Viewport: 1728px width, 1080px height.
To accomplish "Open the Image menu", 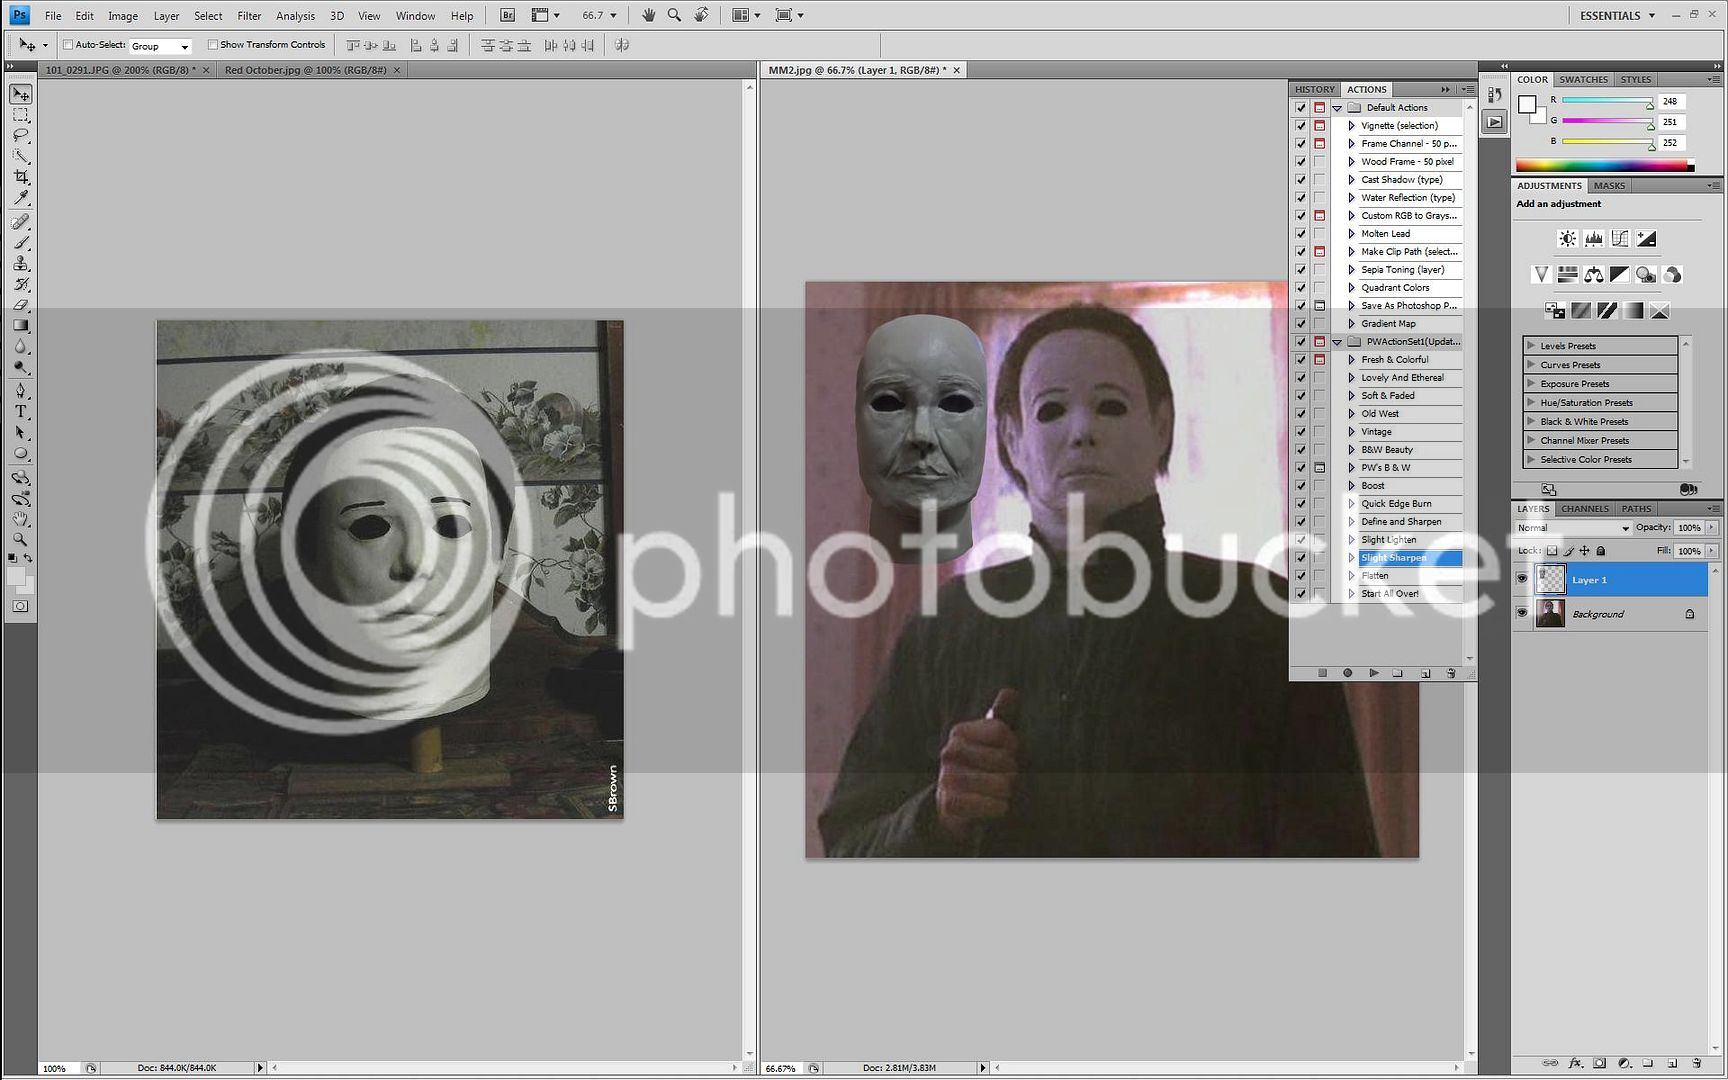I will pos(123,16).
